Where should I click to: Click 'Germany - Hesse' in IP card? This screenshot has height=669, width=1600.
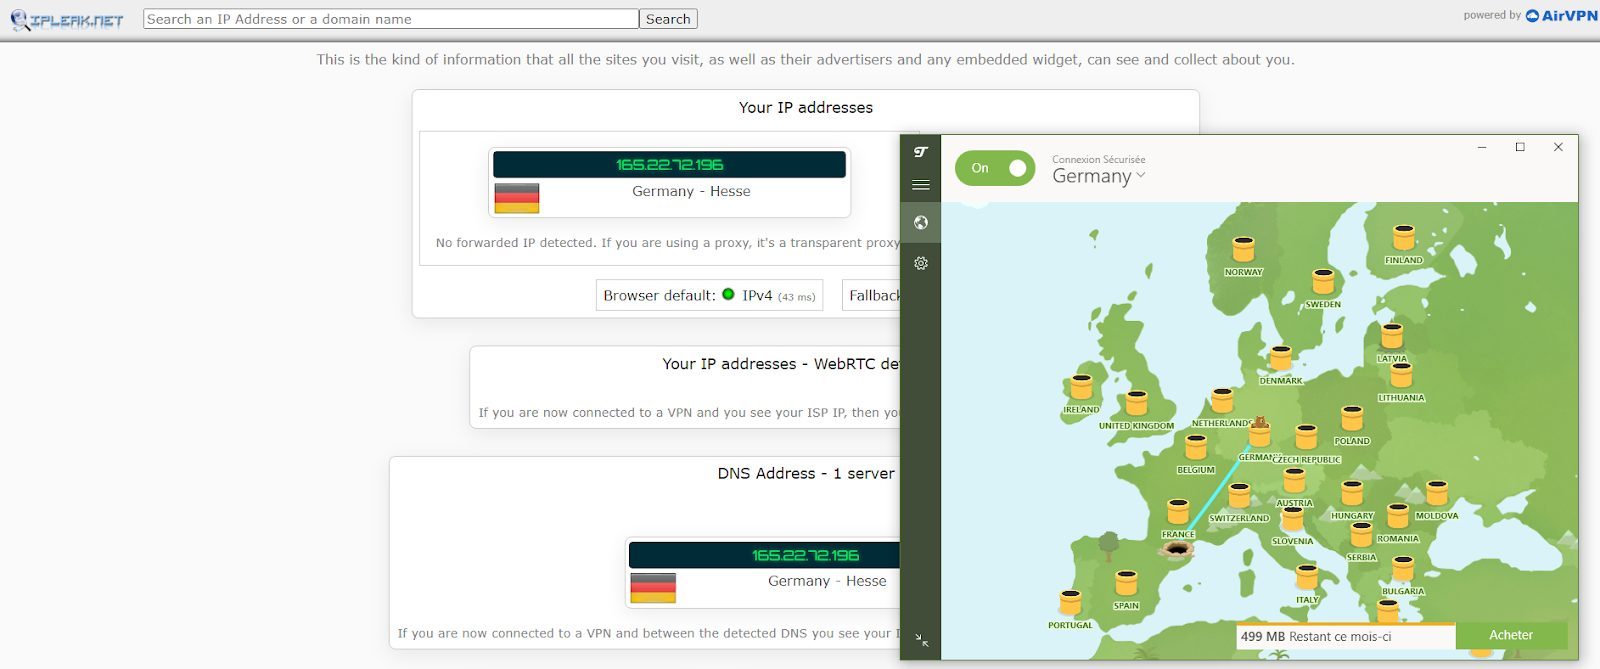(691, 191)
